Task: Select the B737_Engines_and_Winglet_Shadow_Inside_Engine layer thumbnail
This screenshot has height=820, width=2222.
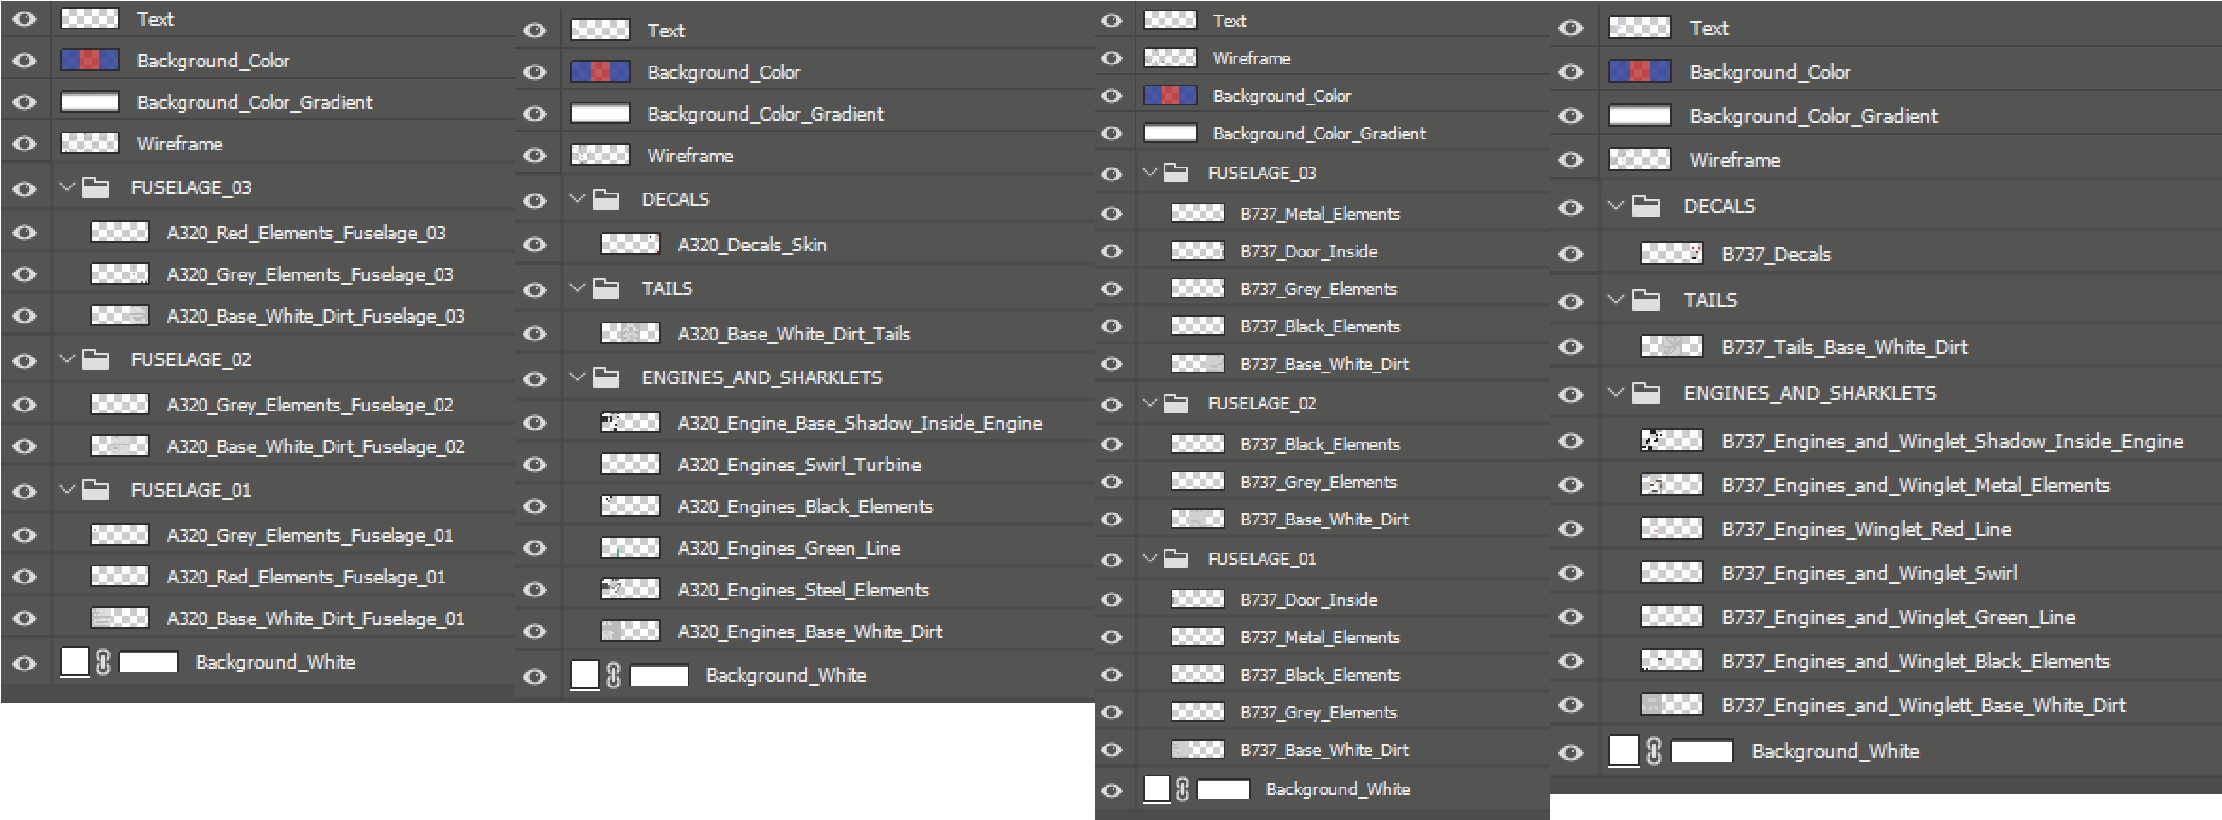Action: pyautogui.click(x=1672, y=441)
